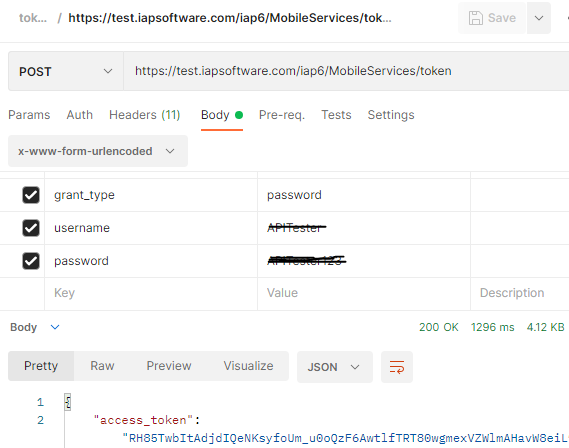Click the request URL input field
Image resolution: width=569 pixels, height=448 pixels.
tap(346, 71)
